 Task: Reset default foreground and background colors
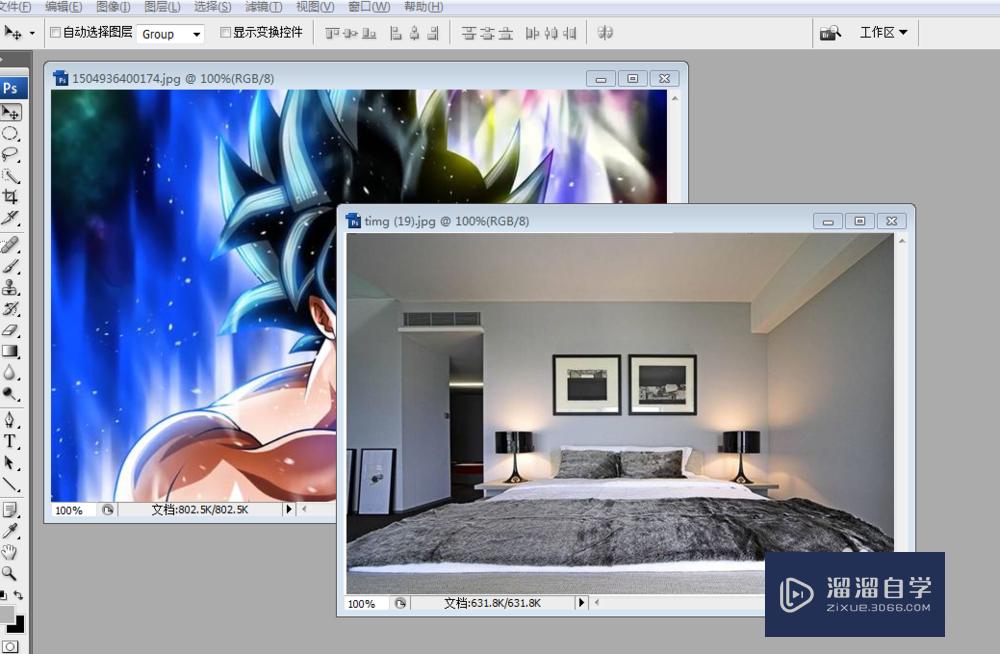click(4, 595)
